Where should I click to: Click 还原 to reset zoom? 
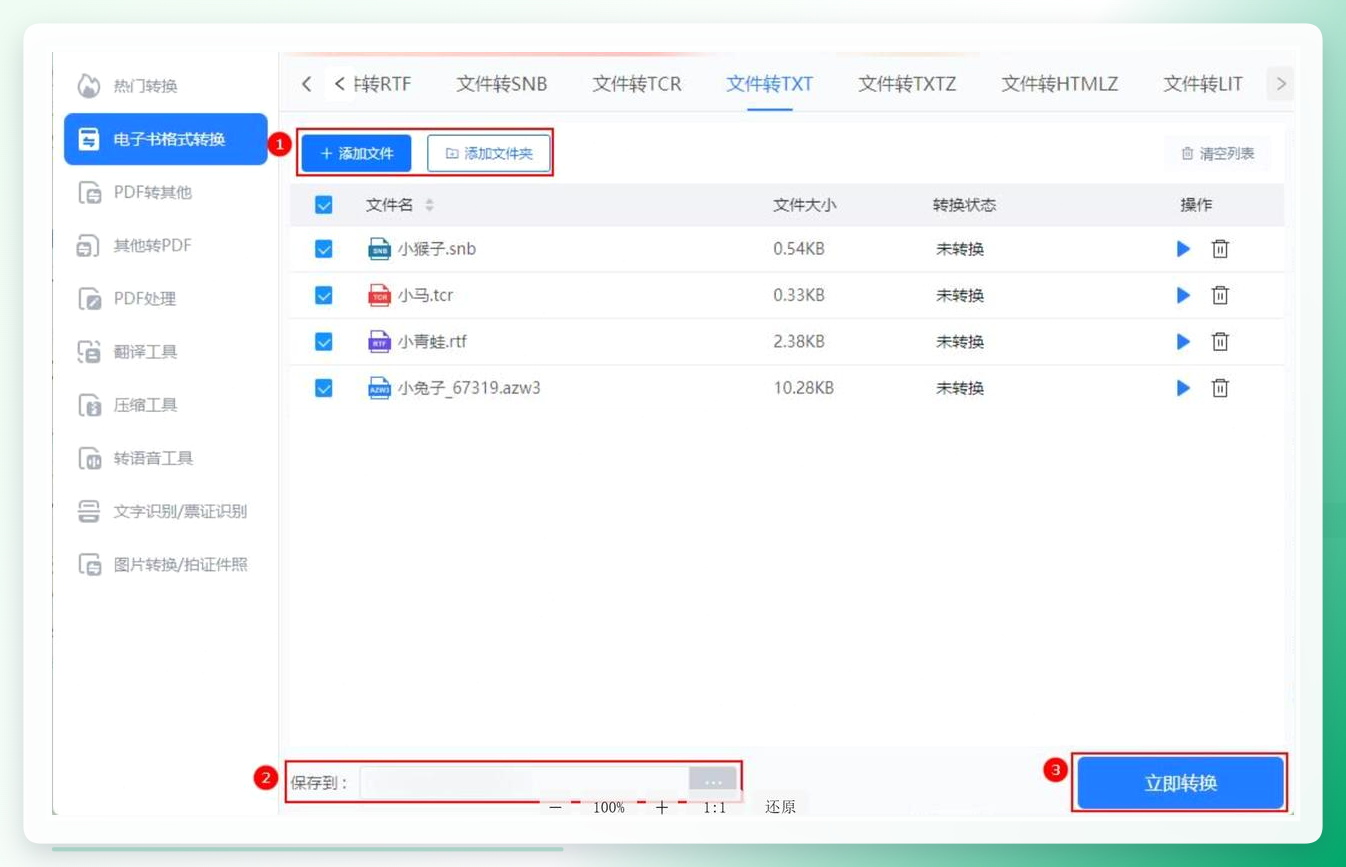pyautogui.click(x=780, y=806)
